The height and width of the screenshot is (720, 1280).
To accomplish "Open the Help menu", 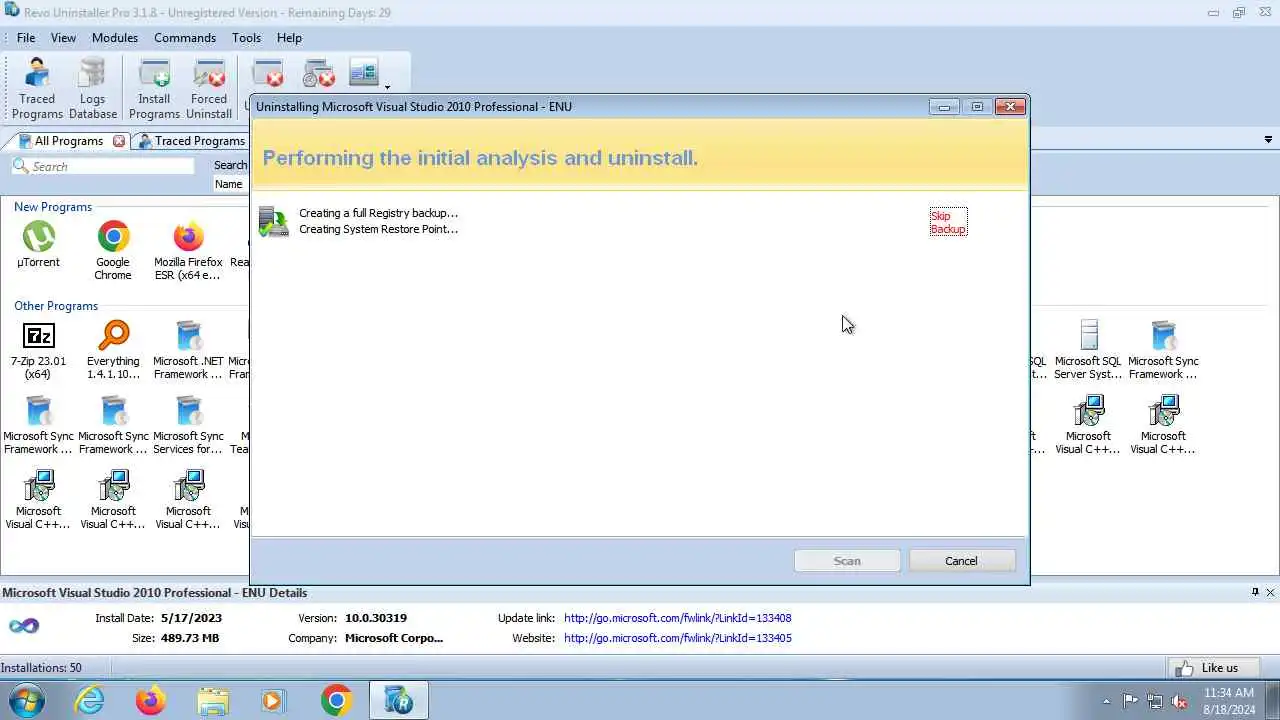I will coord(289,38).
